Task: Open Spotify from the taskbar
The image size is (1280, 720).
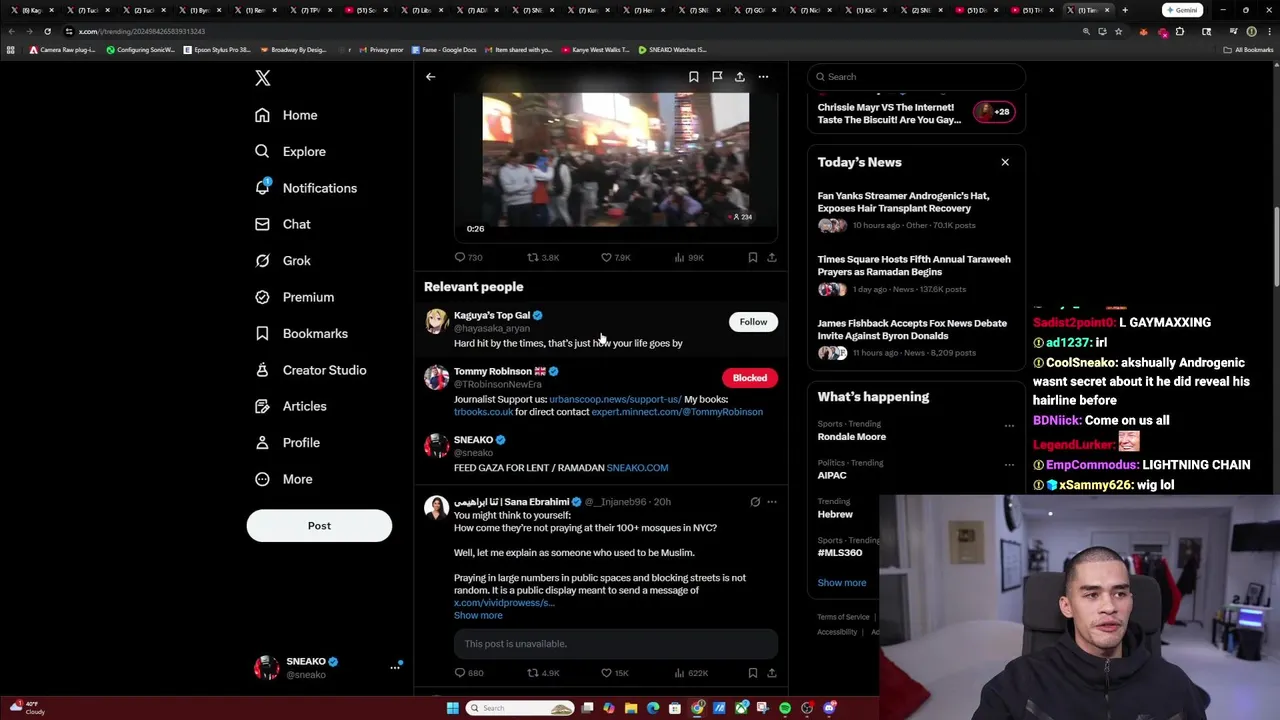Action: click(x=785, y=708)
